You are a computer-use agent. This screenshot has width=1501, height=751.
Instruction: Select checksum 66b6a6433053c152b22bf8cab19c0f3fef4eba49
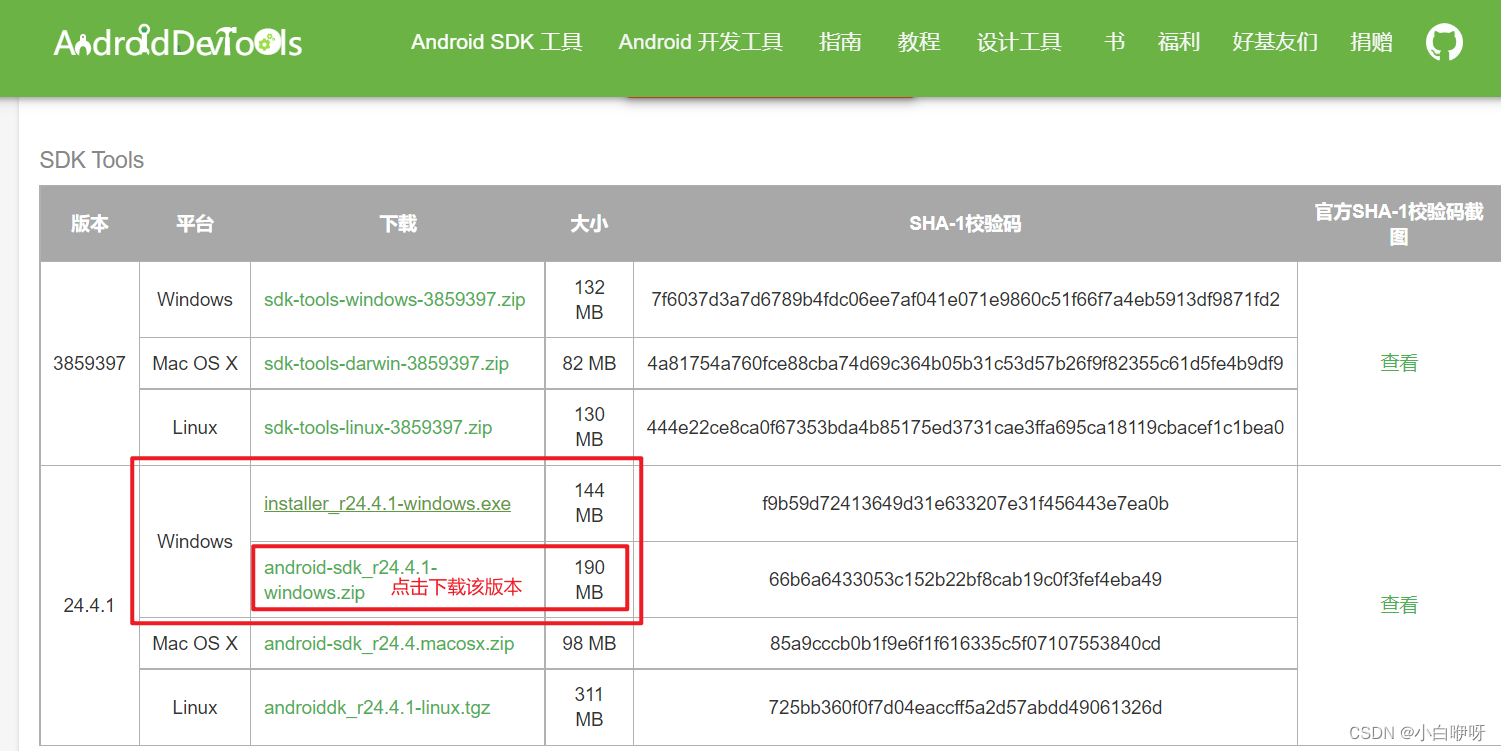[965, 580]
